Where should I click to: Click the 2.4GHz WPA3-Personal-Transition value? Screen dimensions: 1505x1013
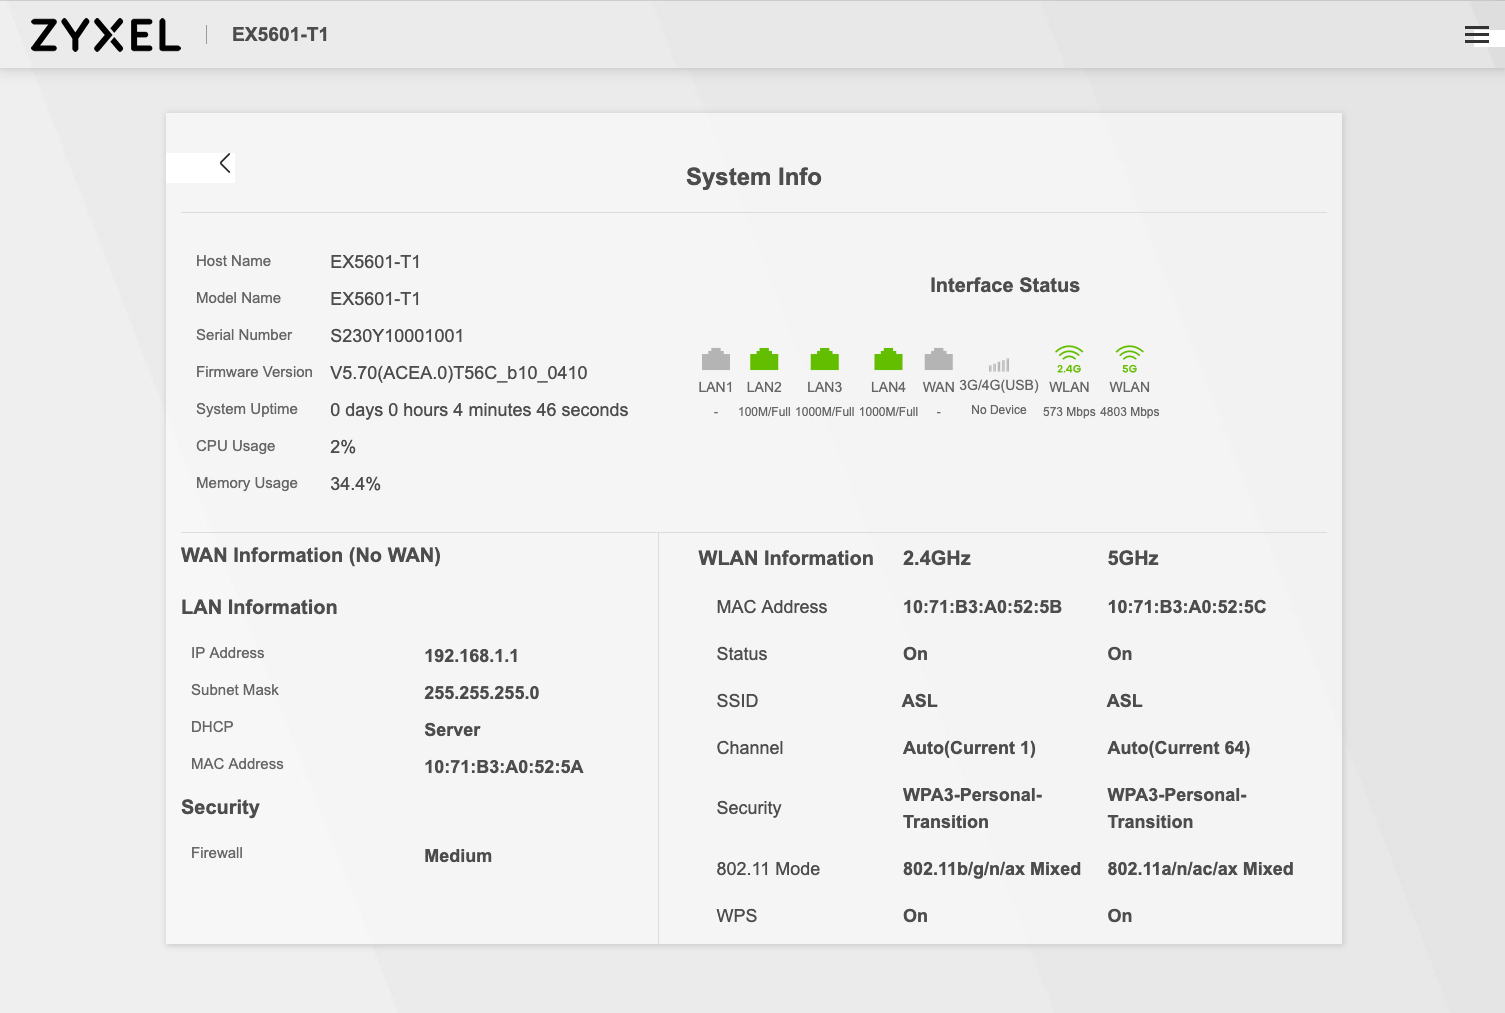click(972, 808)
